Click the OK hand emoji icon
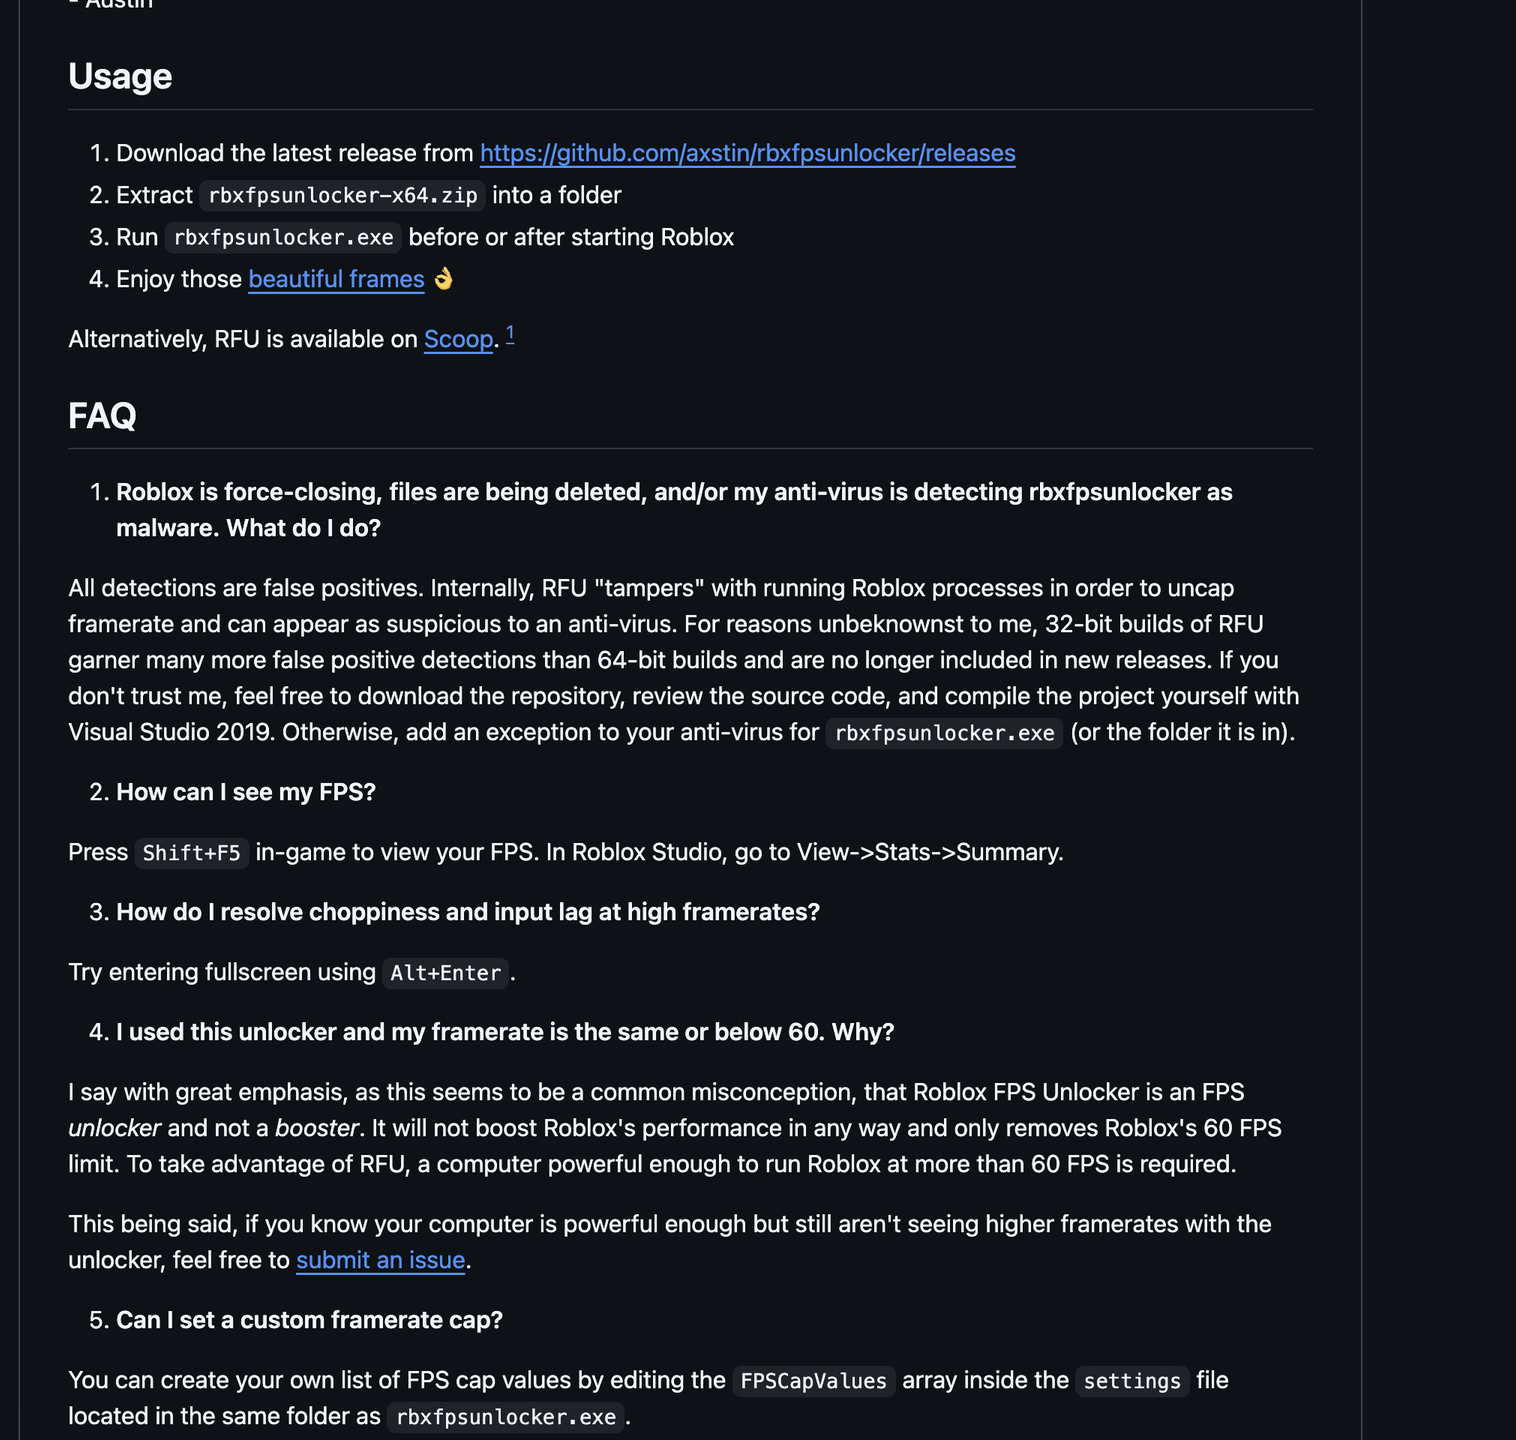1516x1440 pixels. pyautogui.click(x=443, y=279)
